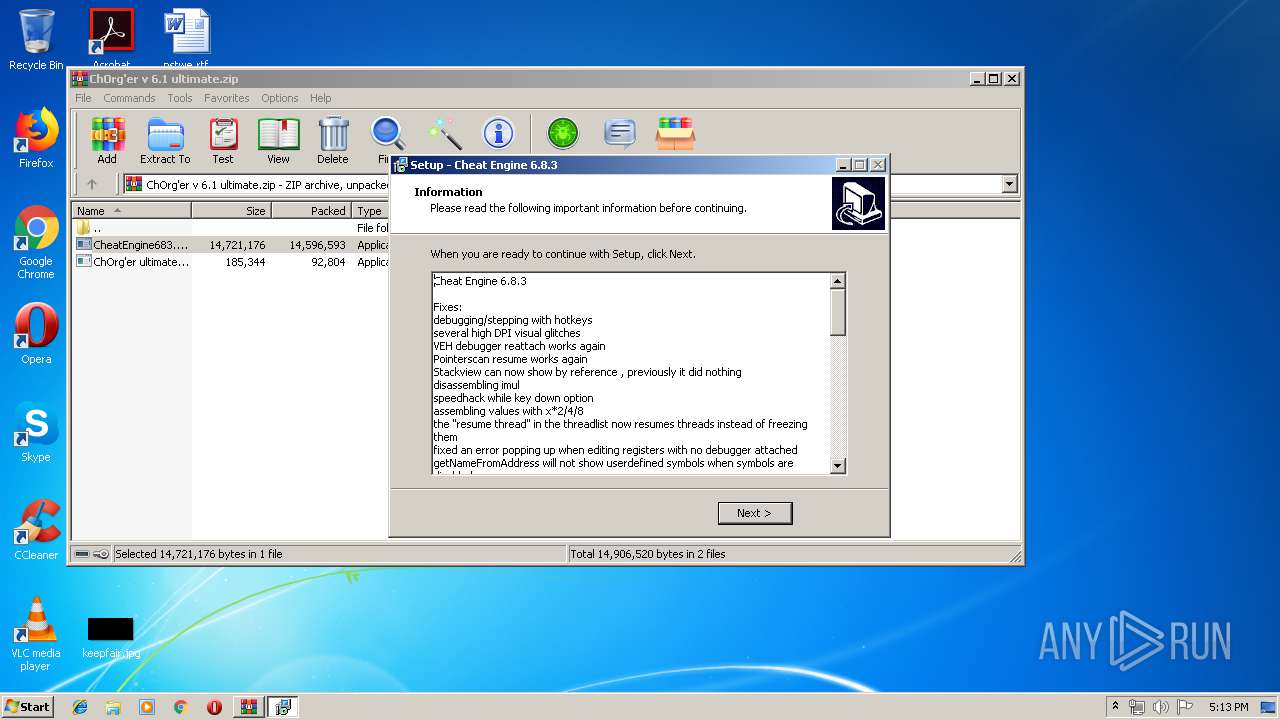Viewport: 1280px width, 720px height.
Task: Click the Delete trash can icon
Action: pos(333,141)
